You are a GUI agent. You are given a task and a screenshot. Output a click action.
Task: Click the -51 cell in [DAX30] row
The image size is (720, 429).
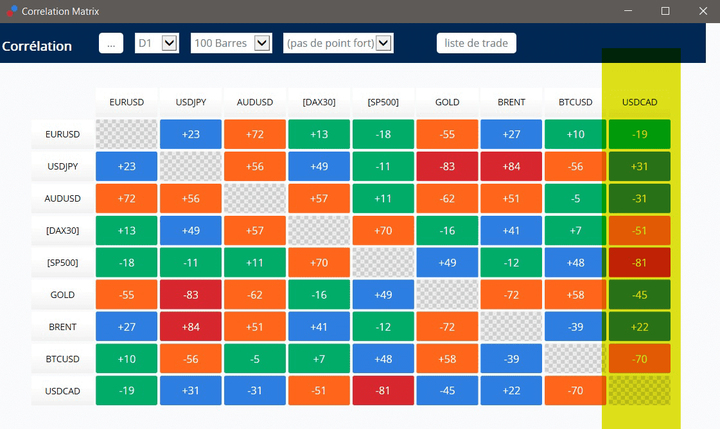click(x=640, y=231)
